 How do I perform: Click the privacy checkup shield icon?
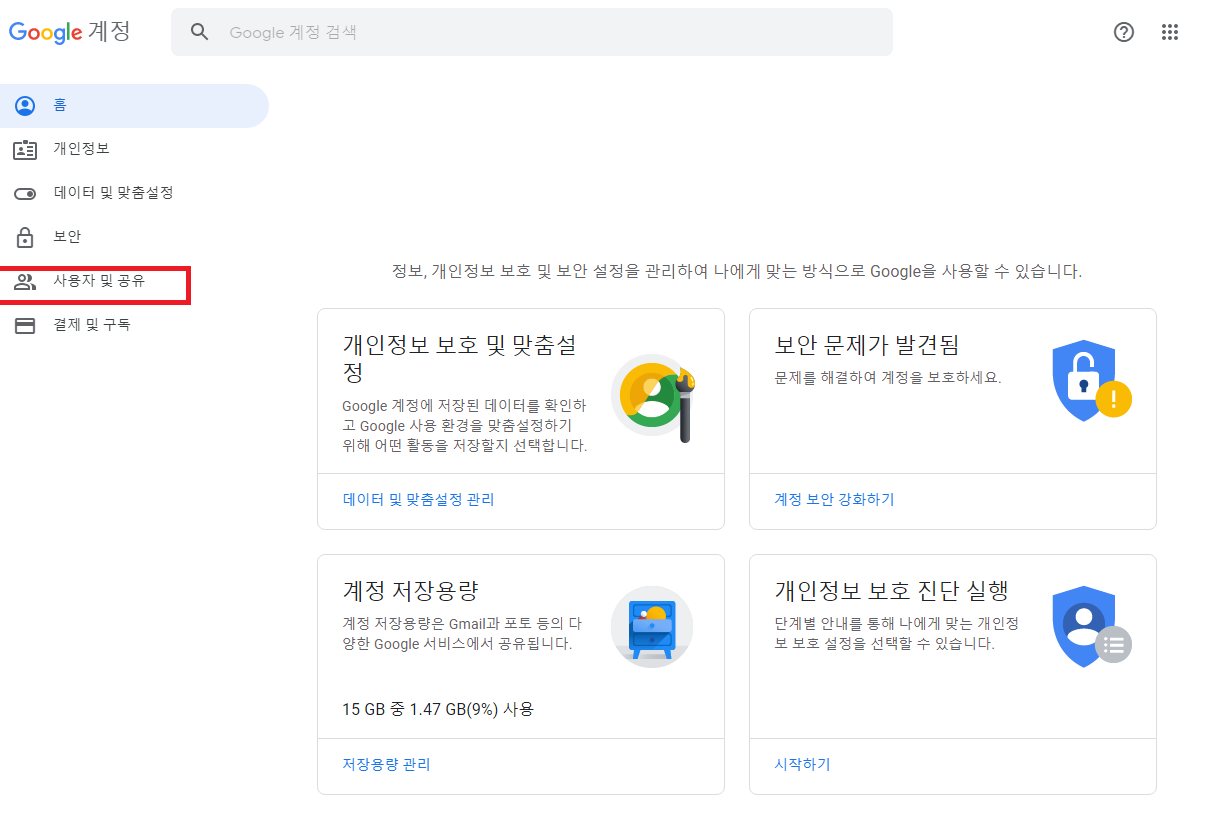1084,625
